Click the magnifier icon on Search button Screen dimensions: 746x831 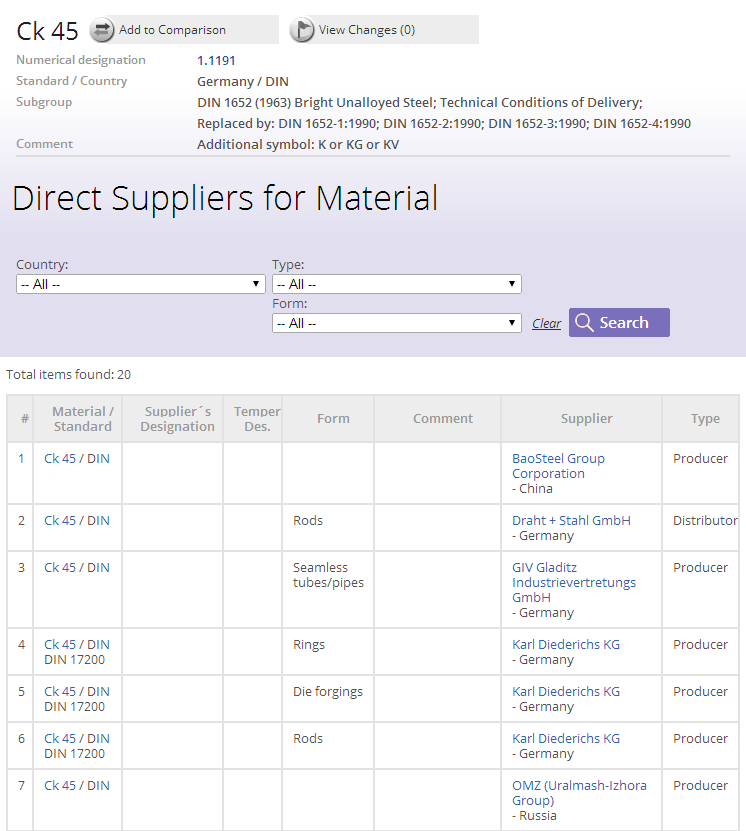click(x=584, y=322)
